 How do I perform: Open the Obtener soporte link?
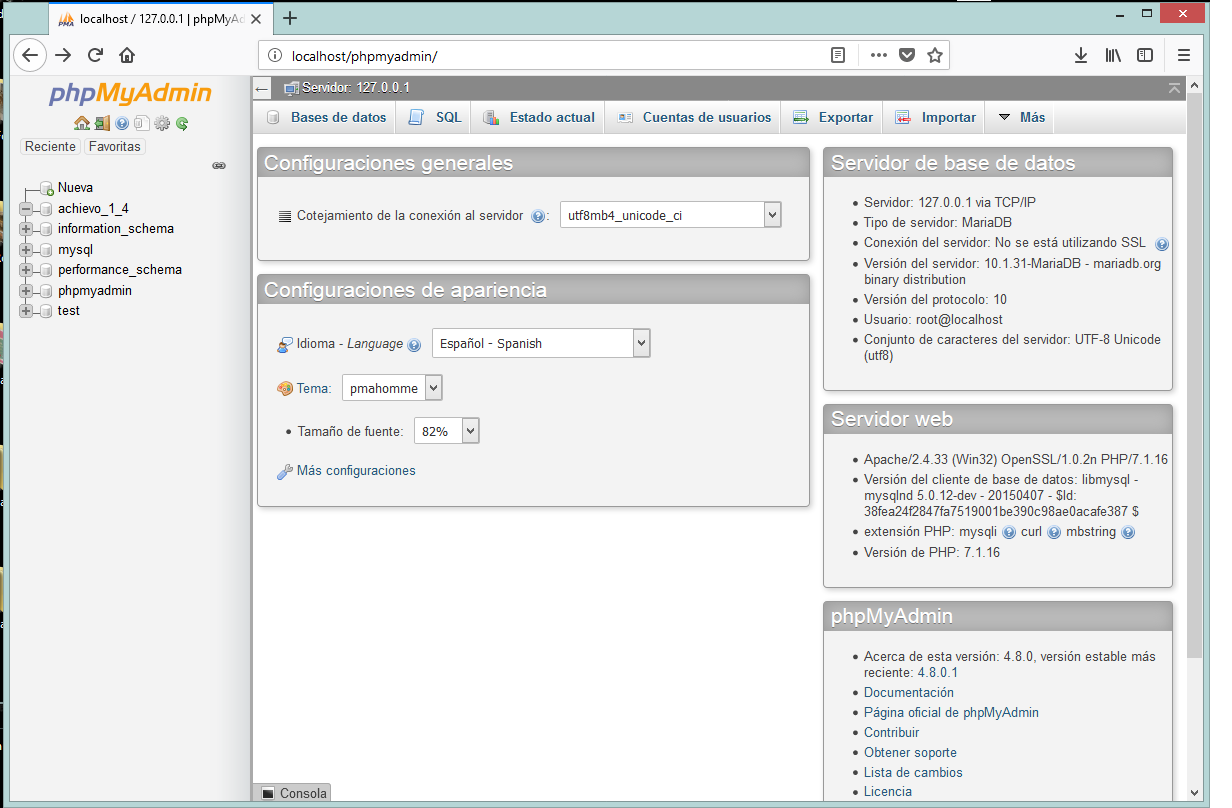point(910,753)
